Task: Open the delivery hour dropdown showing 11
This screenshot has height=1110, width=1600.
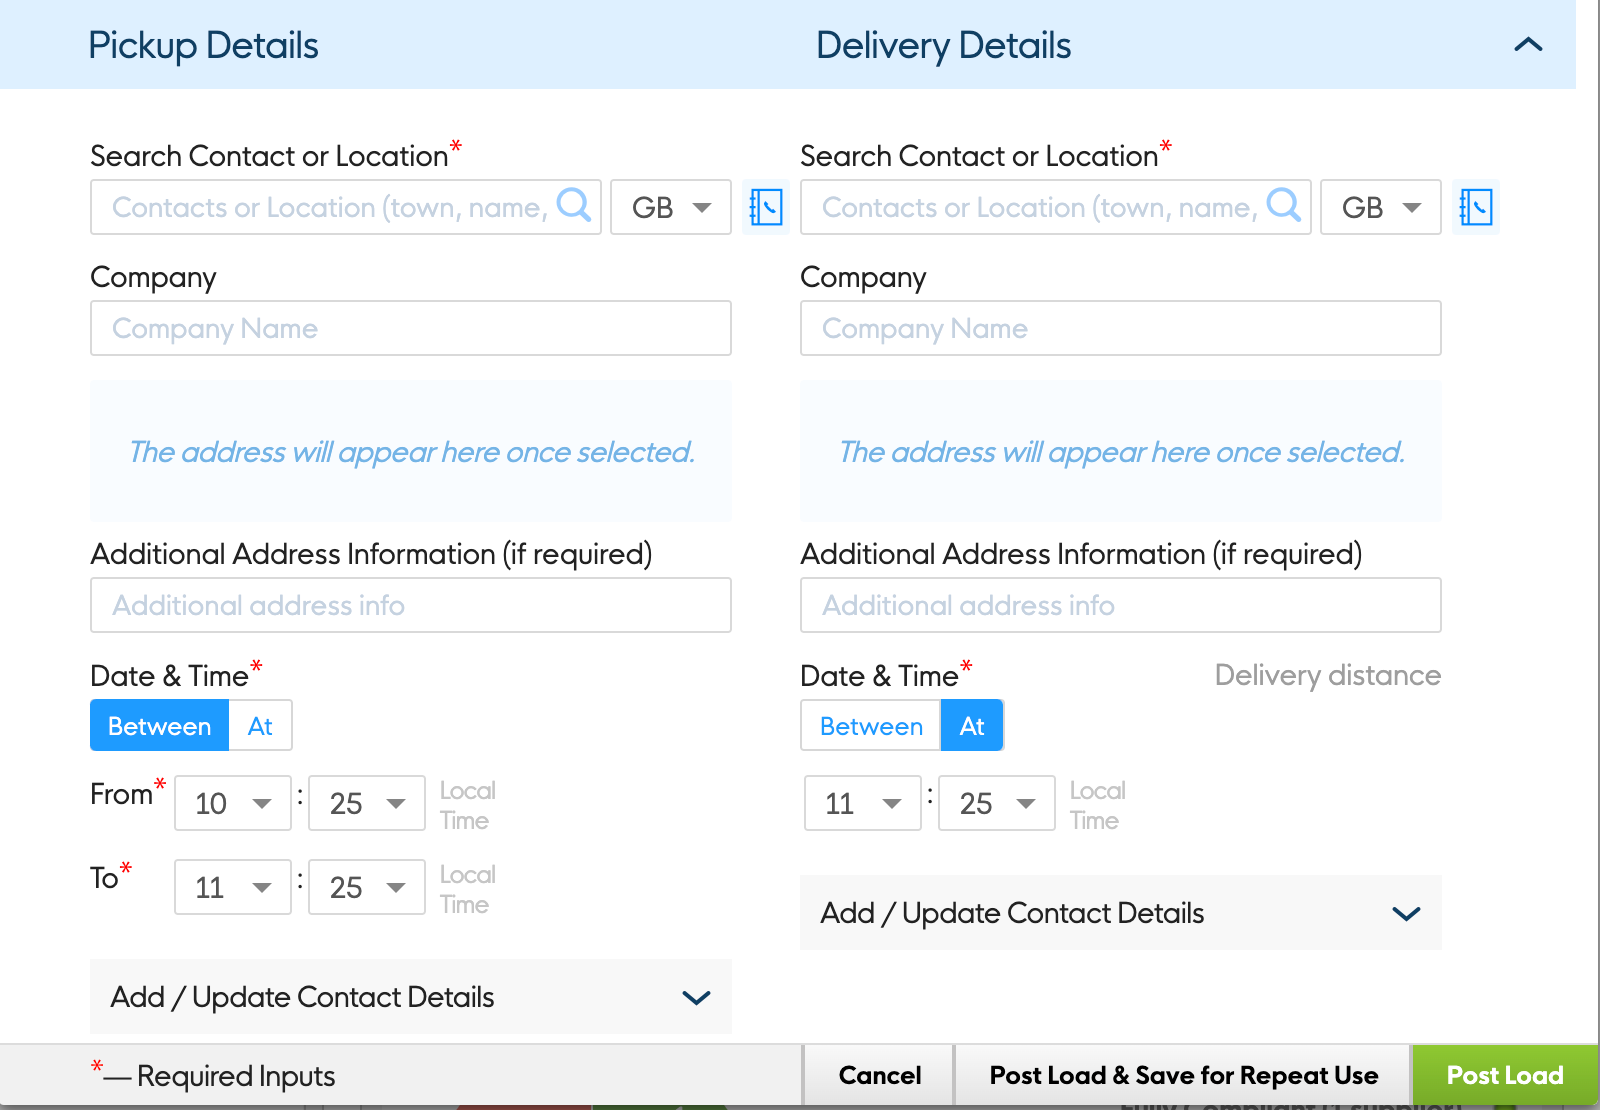Action: [863, 803]
